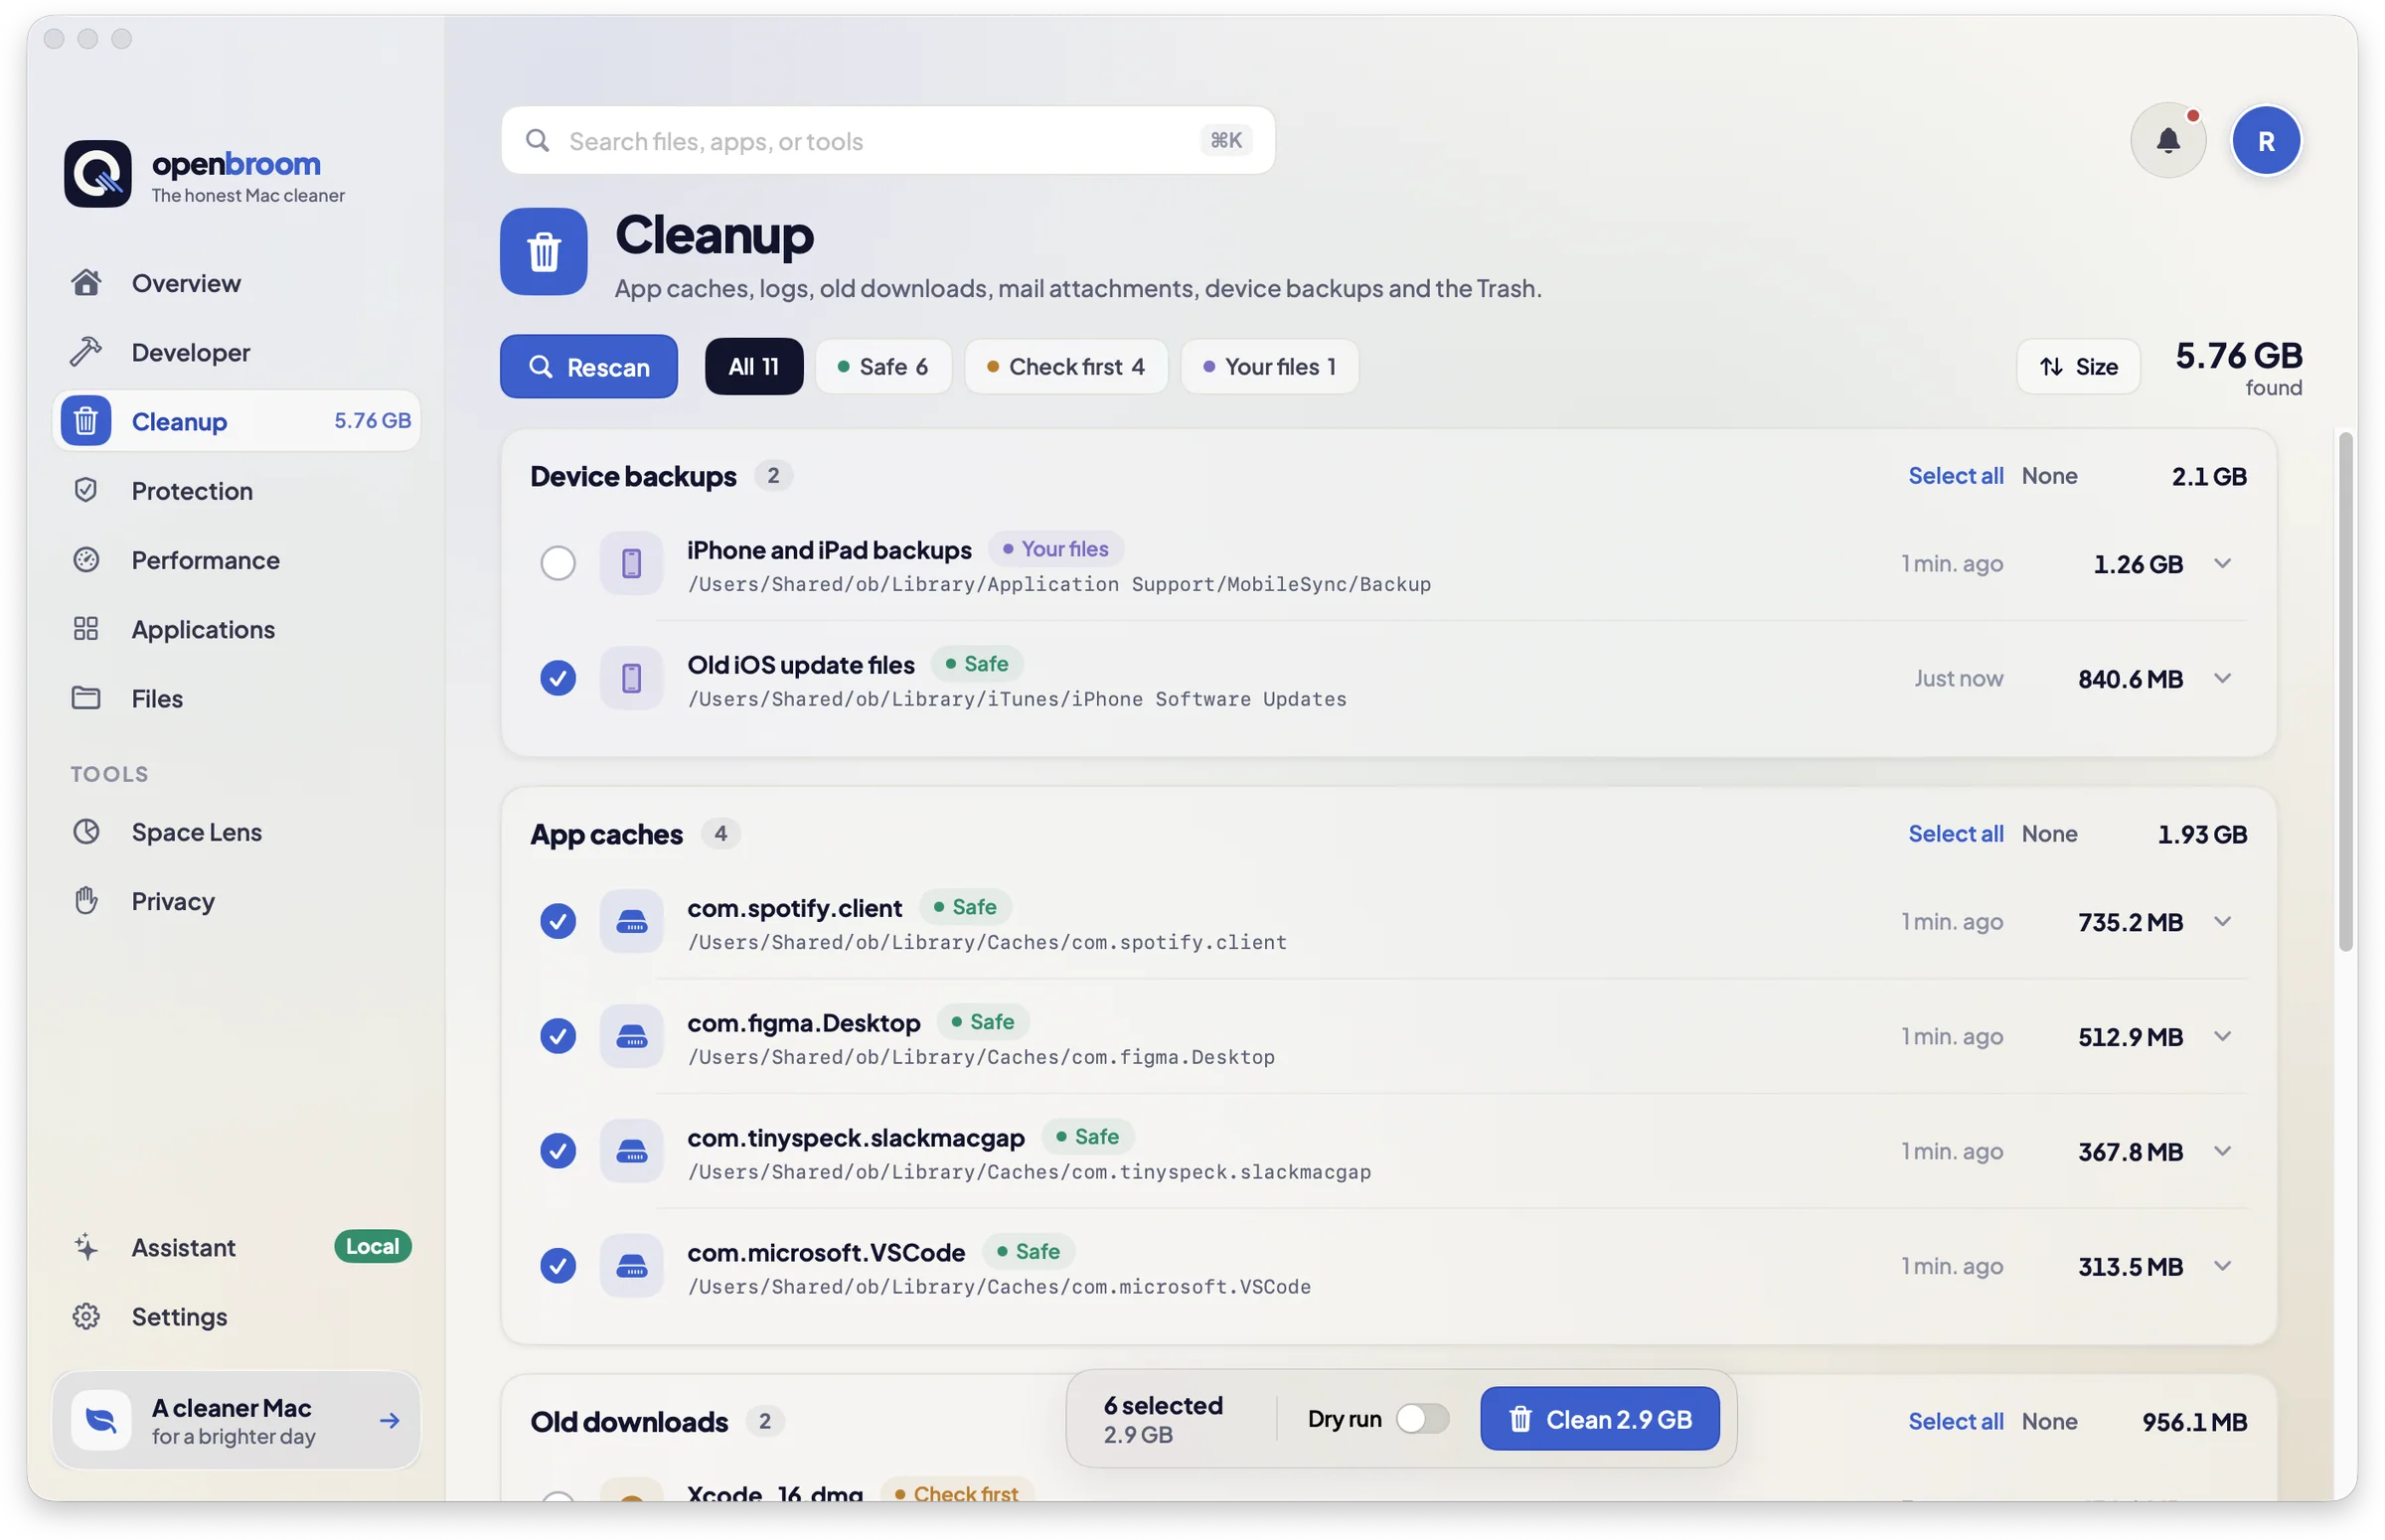Screen dimensions: 2385x1540
Task: Click the vertical scrollbar of the cleanup list
Action: coord(2345,692)
